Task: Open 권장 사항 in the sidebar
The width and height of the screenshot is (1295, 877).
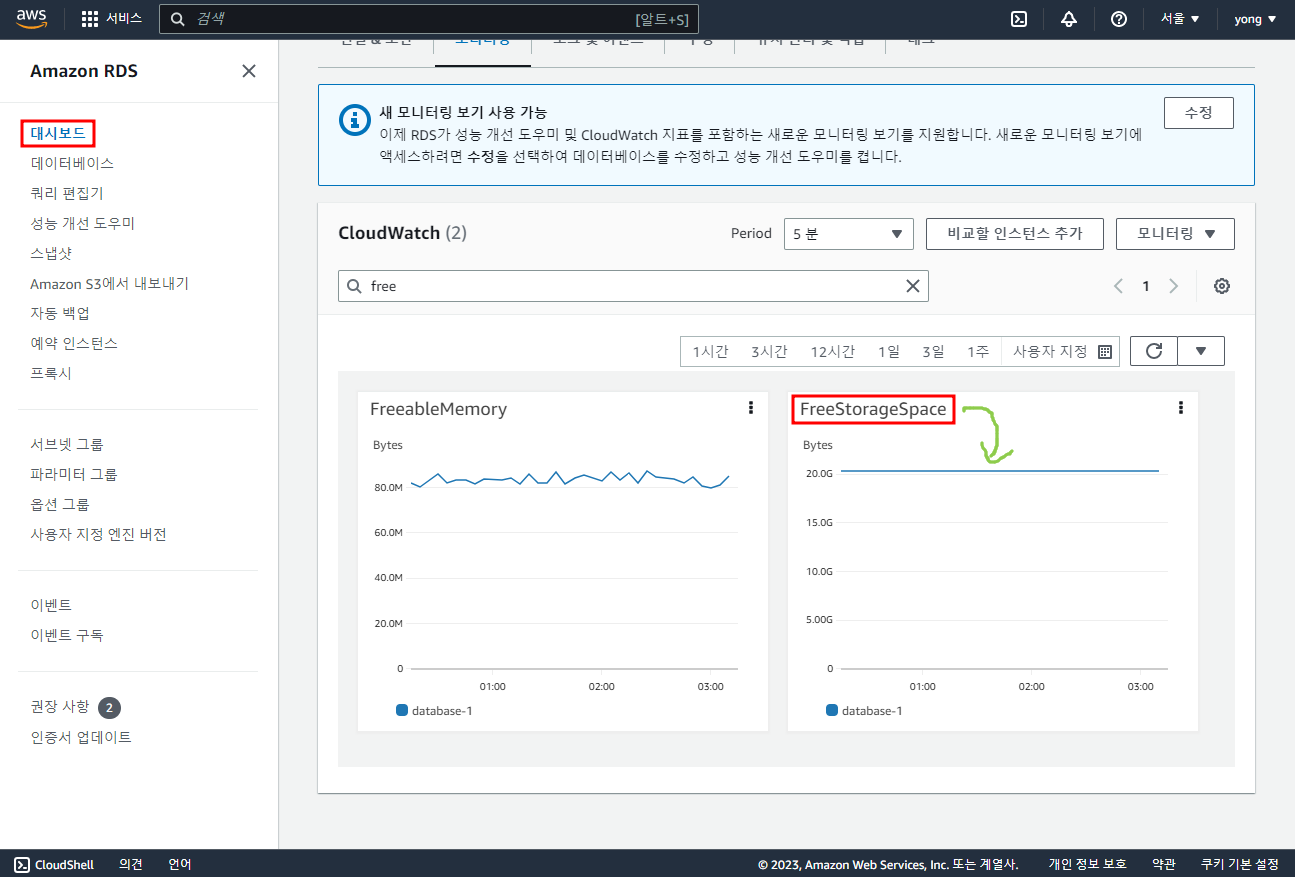Action: point(60,707)
